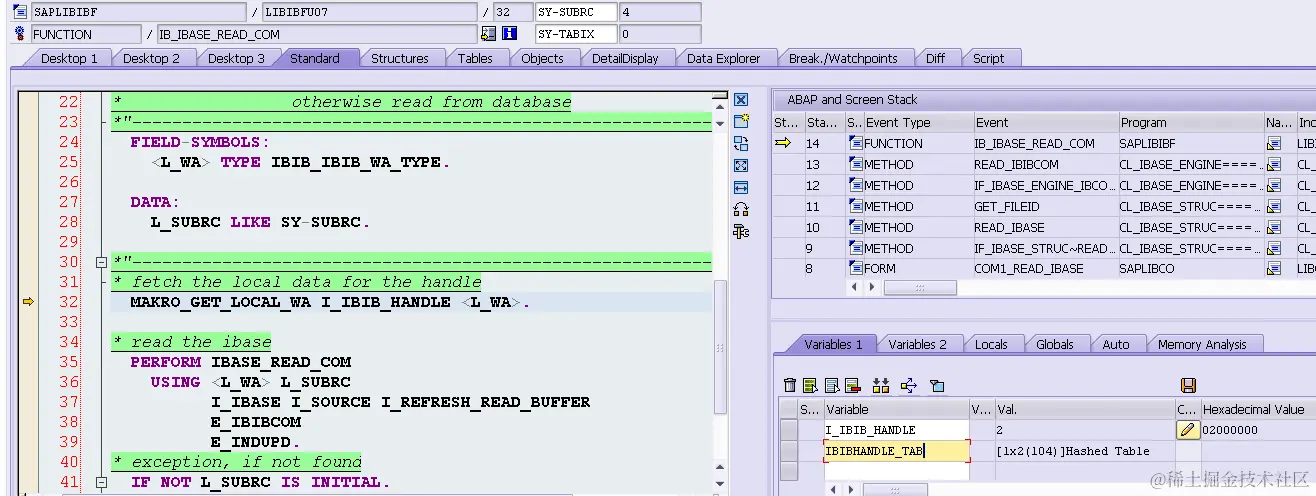
Task: Click the list icon with the red minus
Action: pyautogui.click(x=852, y=385)
